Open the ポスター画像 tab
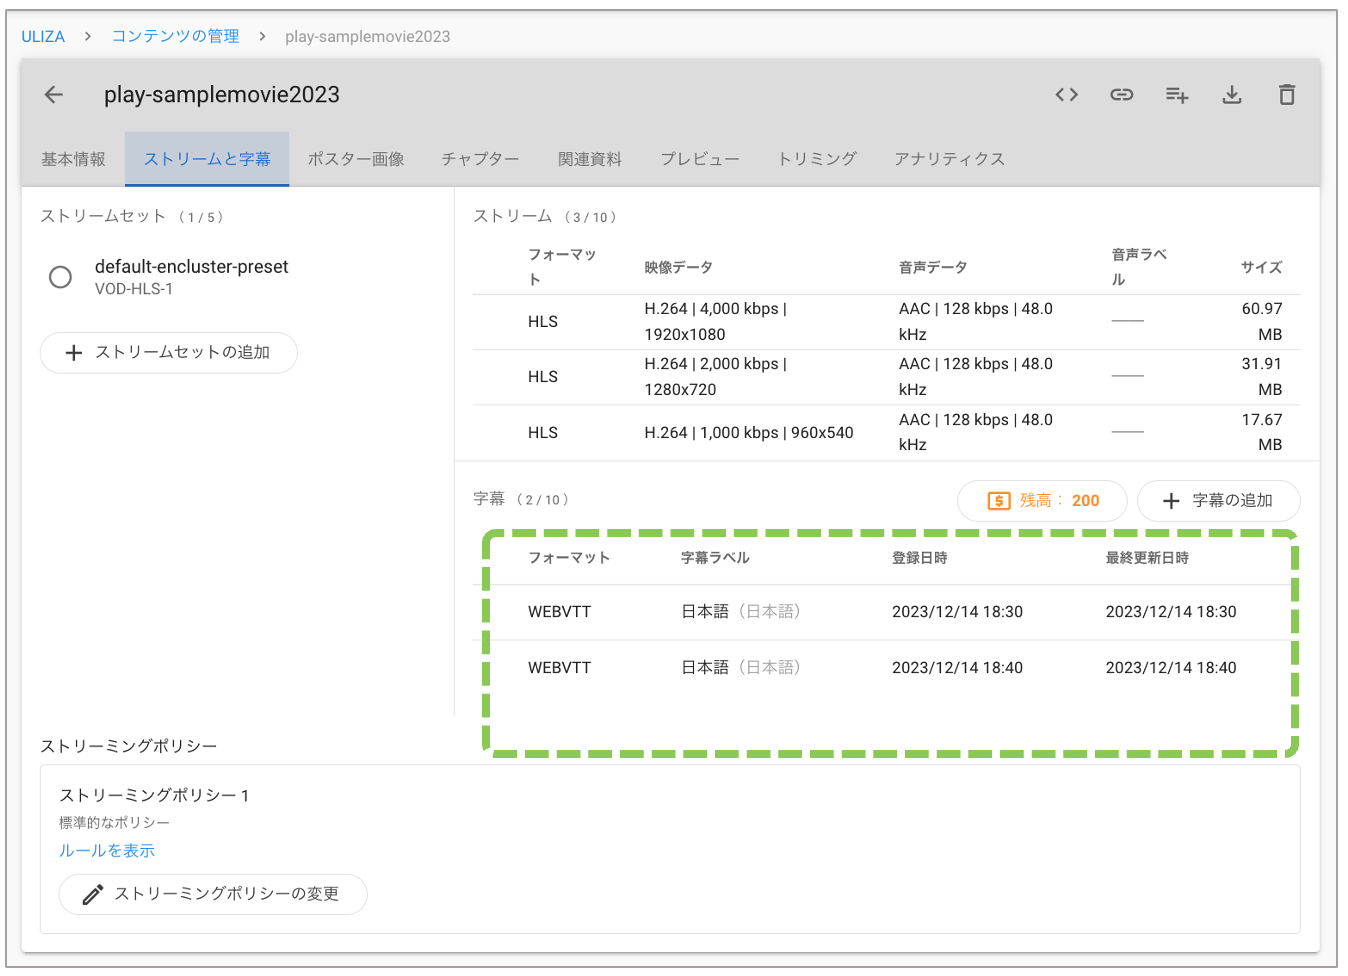This screenshot has height=976, width=1348. (x=356, y=159)
